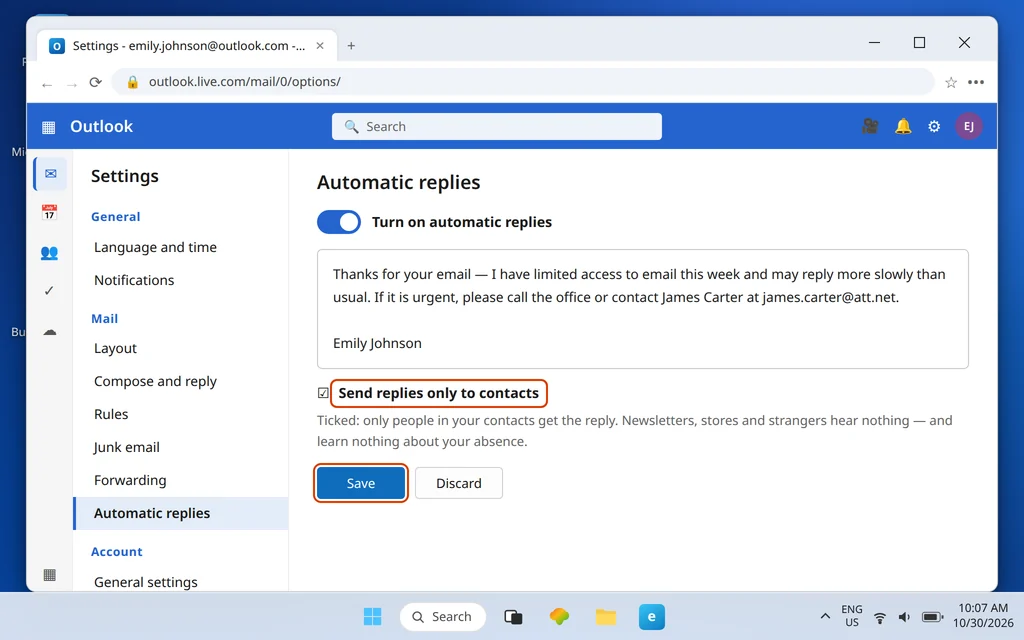Click the Outlook brand title
The image size is (1024, 640).
[x=101, y=127]
